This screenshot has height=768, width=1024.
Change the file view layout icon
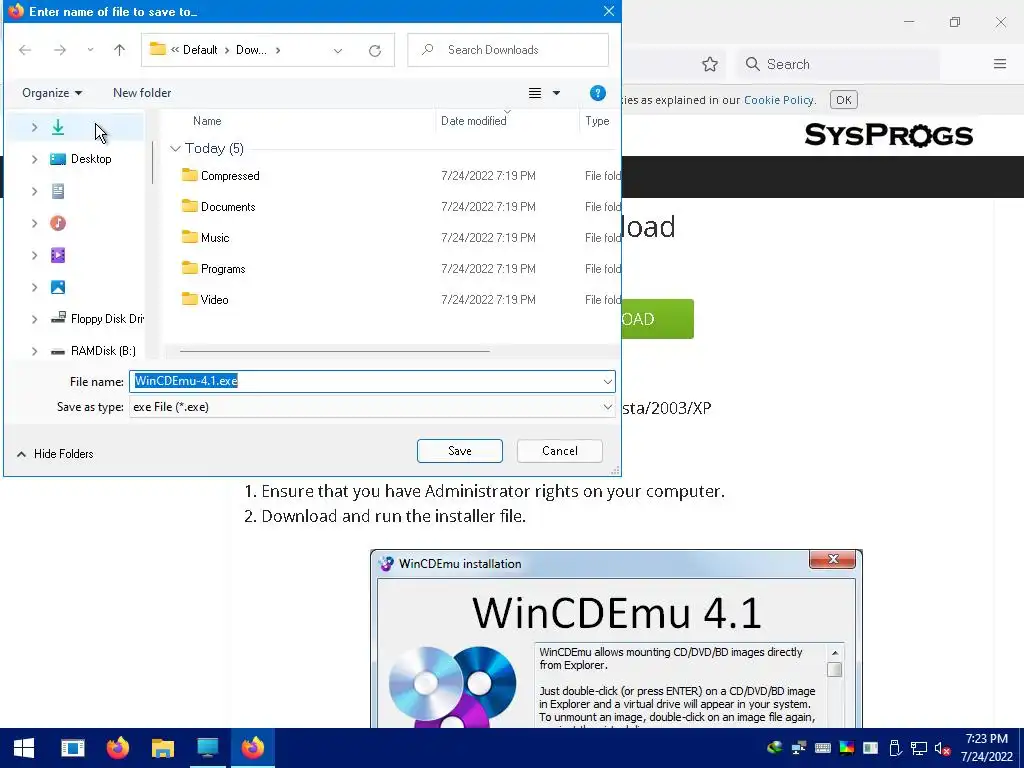pyautogui.click(x=535, y=93)
